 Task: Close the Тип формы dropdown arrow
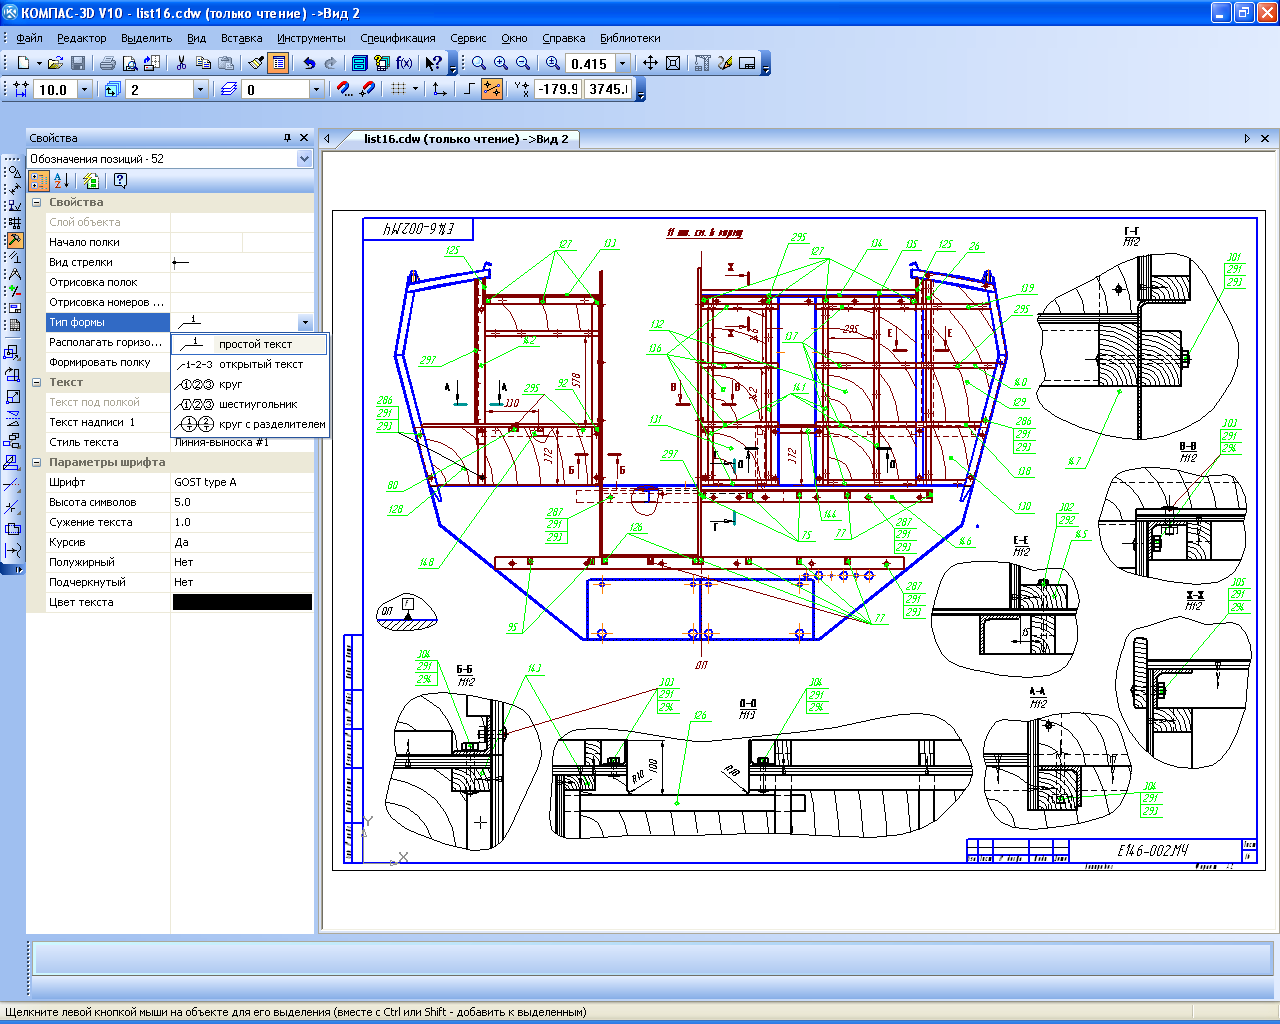(x=305, y=322)
